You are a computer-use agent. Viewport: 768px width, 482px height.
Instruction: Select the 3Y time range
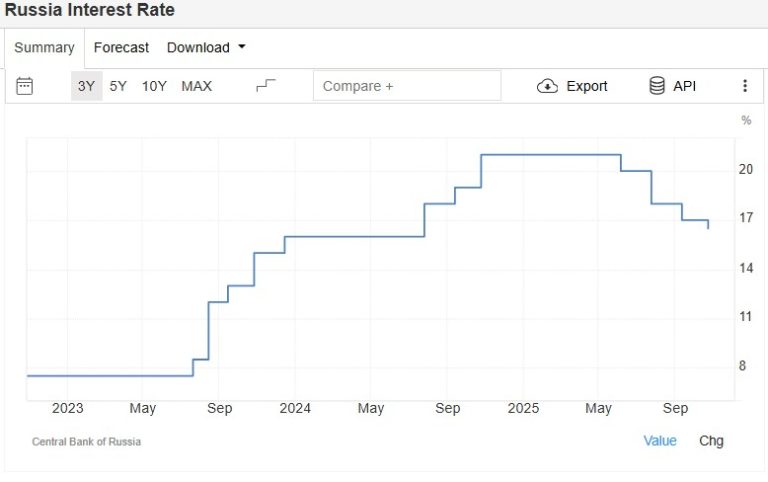tap(86, 86)
